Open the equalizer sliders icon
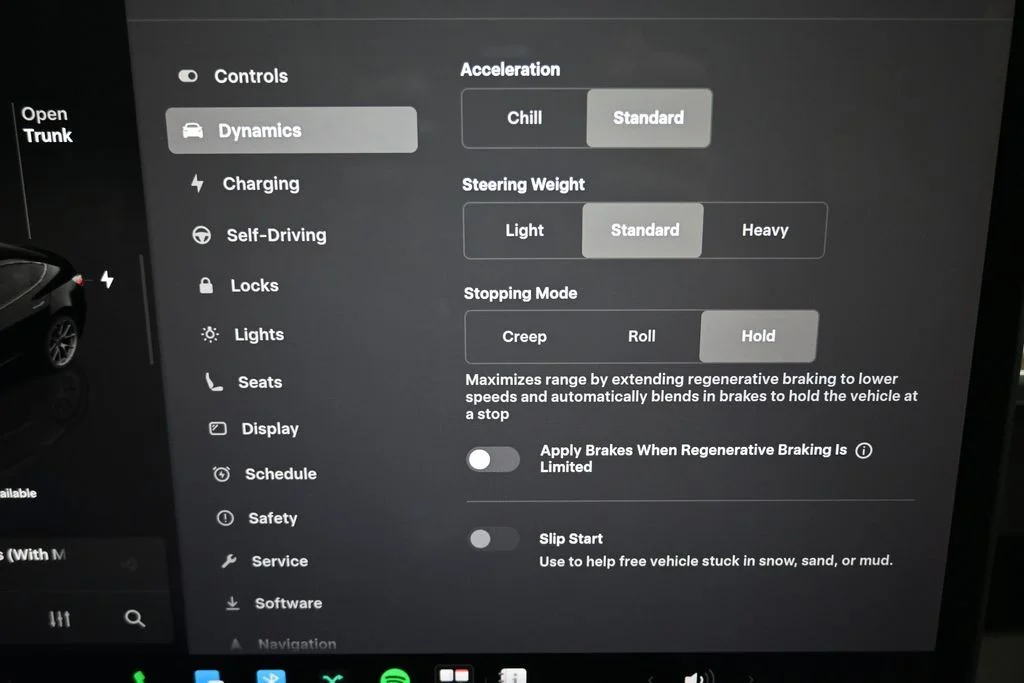The height and width of the screenshot is (683, 1024). 59,618
